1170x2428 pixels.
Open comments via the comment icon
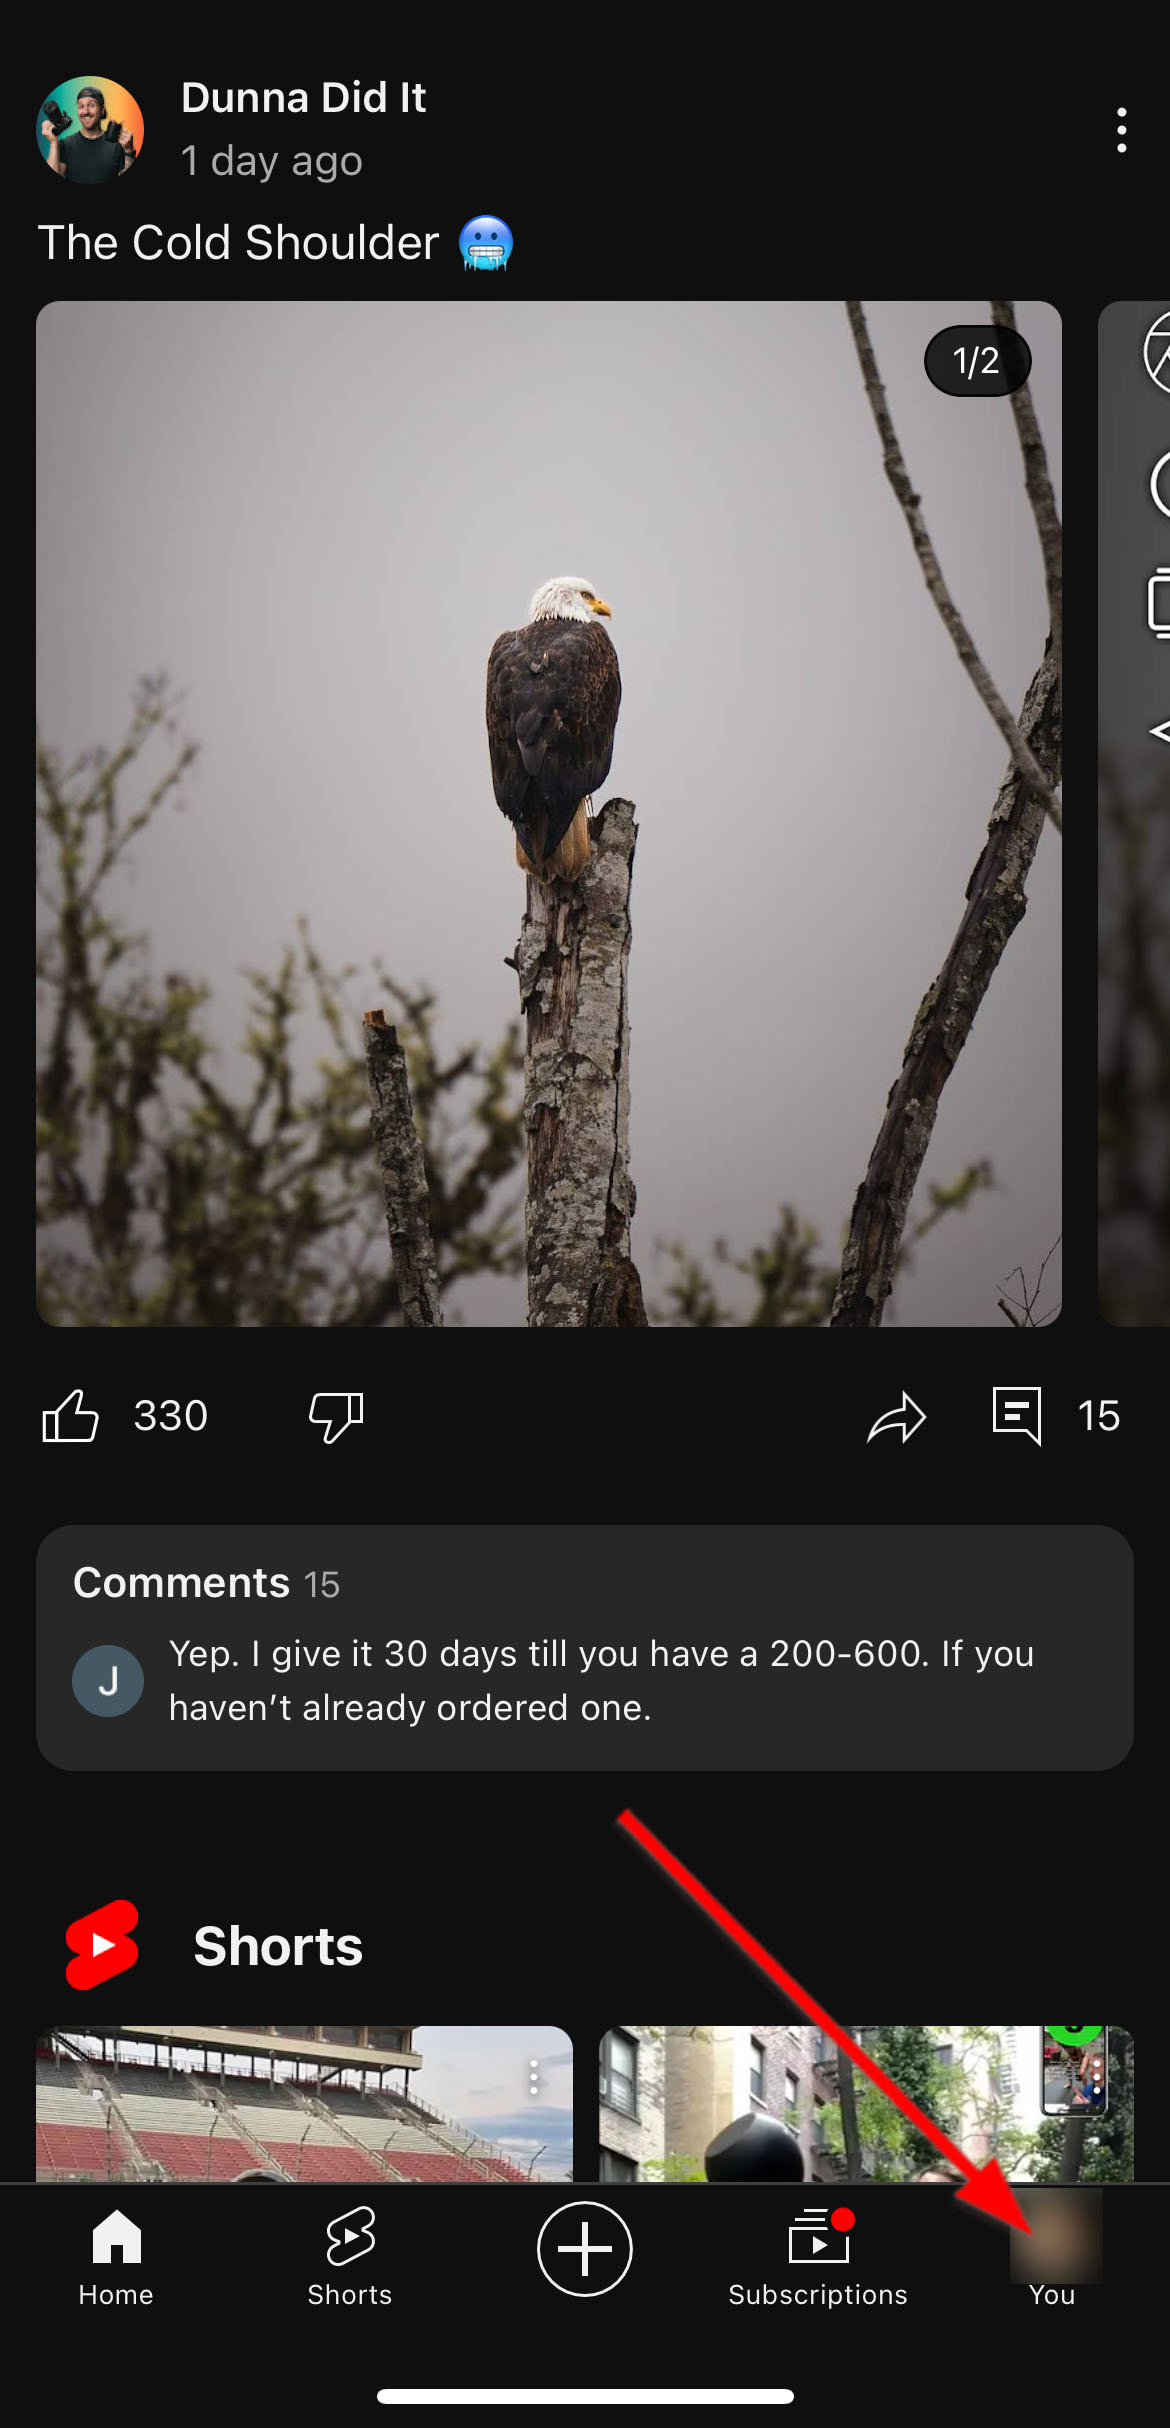tap(1017, 1415)
